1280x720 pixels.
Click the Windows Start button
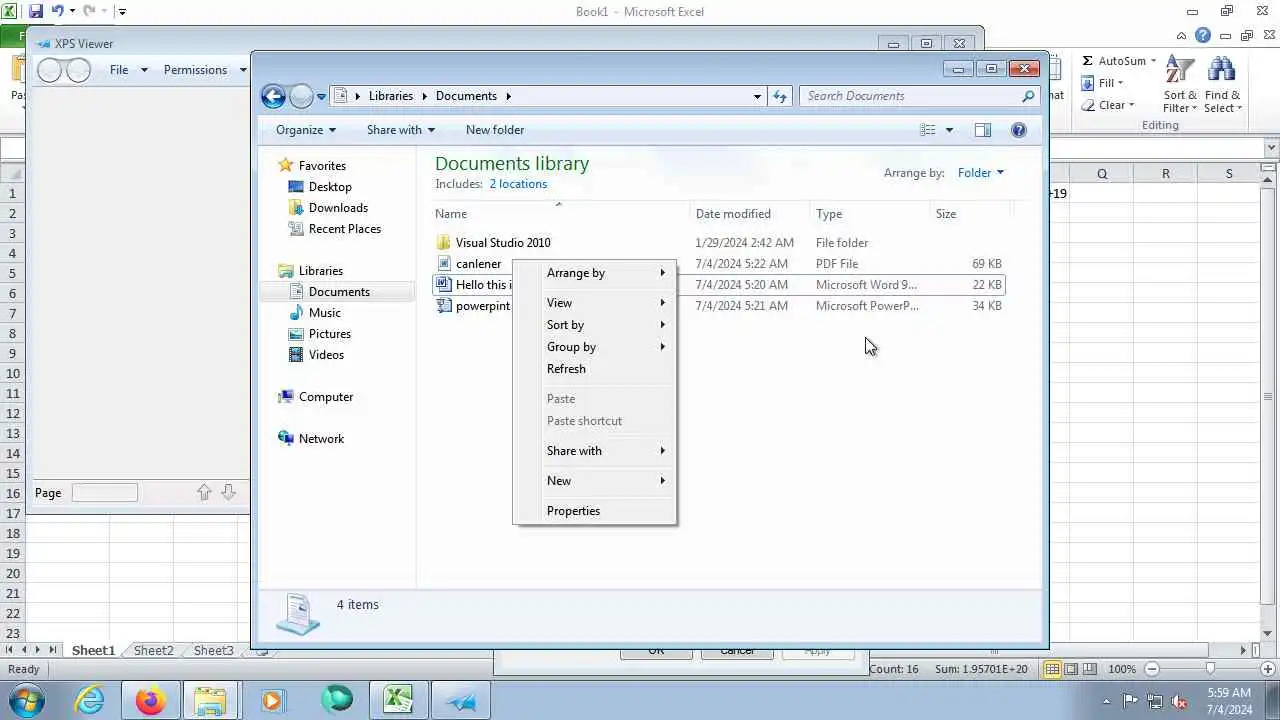point(26,700)
